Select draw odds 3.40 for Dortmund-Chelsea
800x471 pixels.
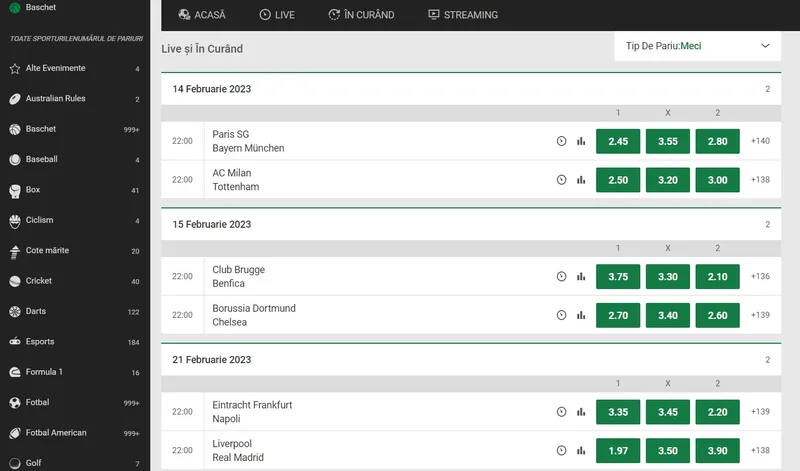click(x=667, y=315)
